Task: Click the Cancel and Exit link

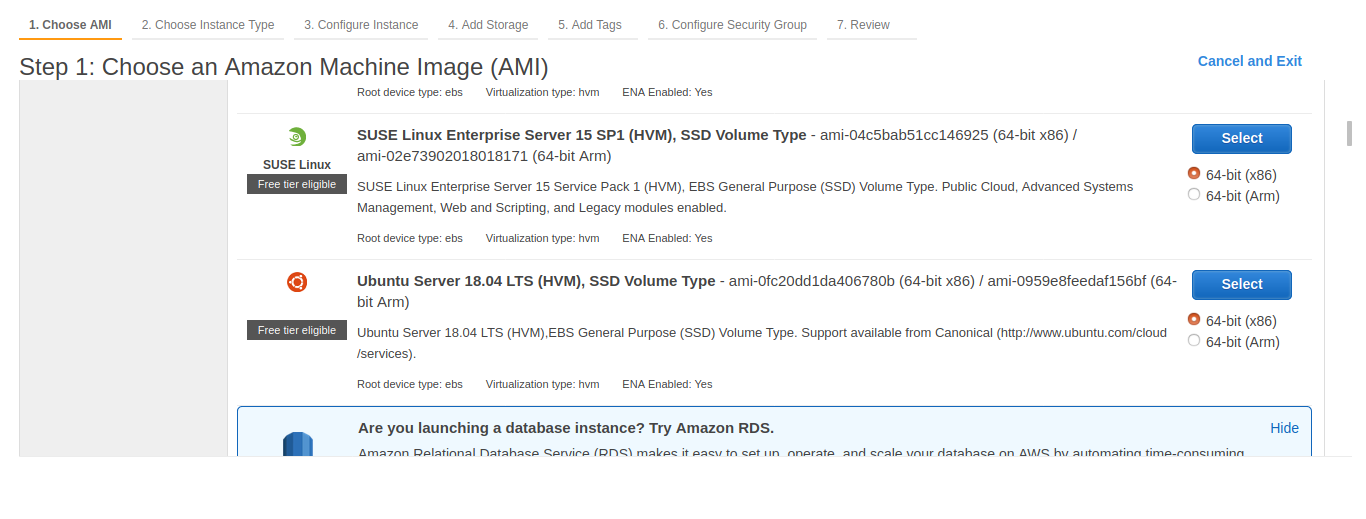Action: coord(1250,61)
